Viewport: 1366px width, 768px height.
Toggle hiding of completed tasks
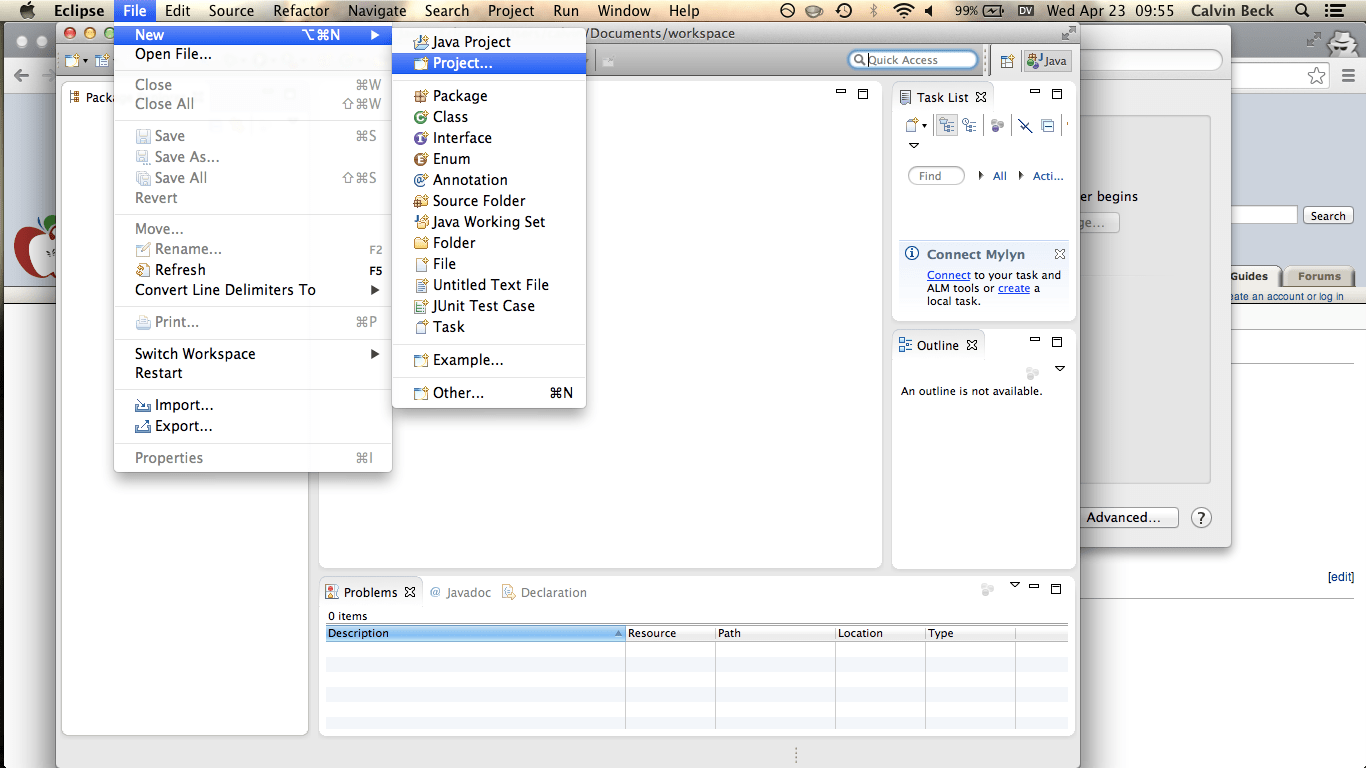(1024, 125)
